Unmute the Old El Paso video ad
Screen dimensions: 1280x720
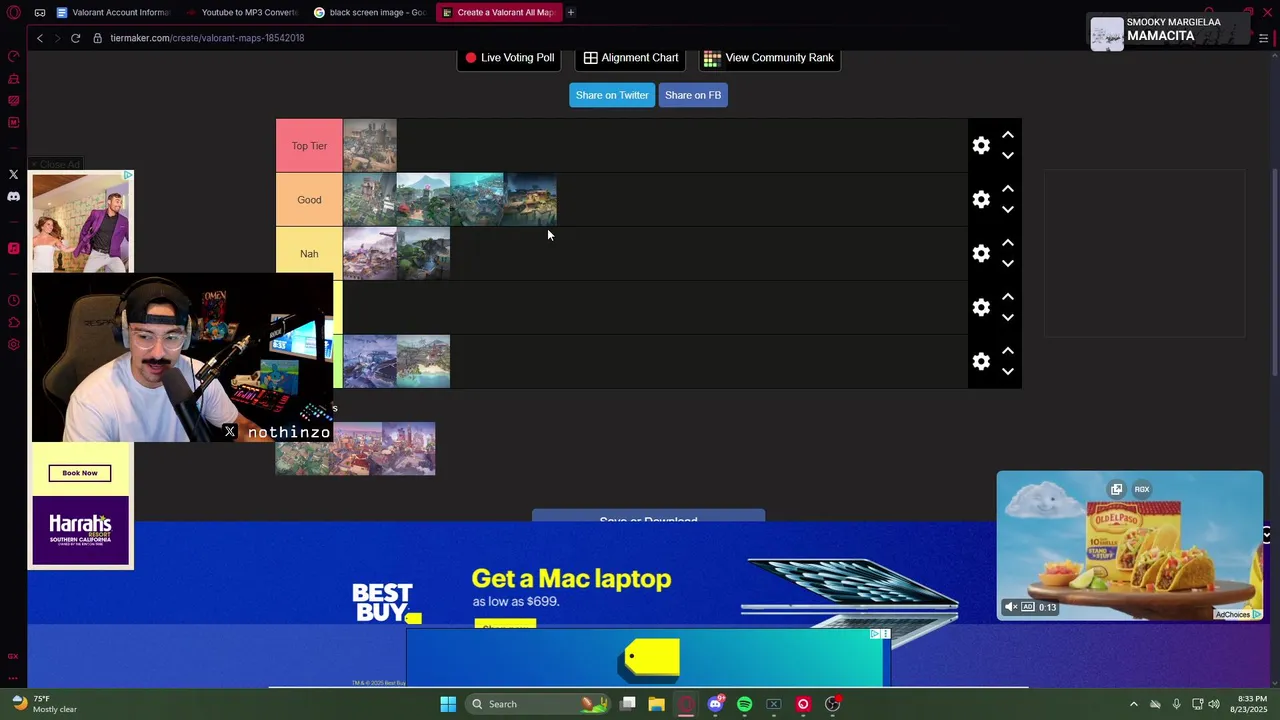point(1011,607)
